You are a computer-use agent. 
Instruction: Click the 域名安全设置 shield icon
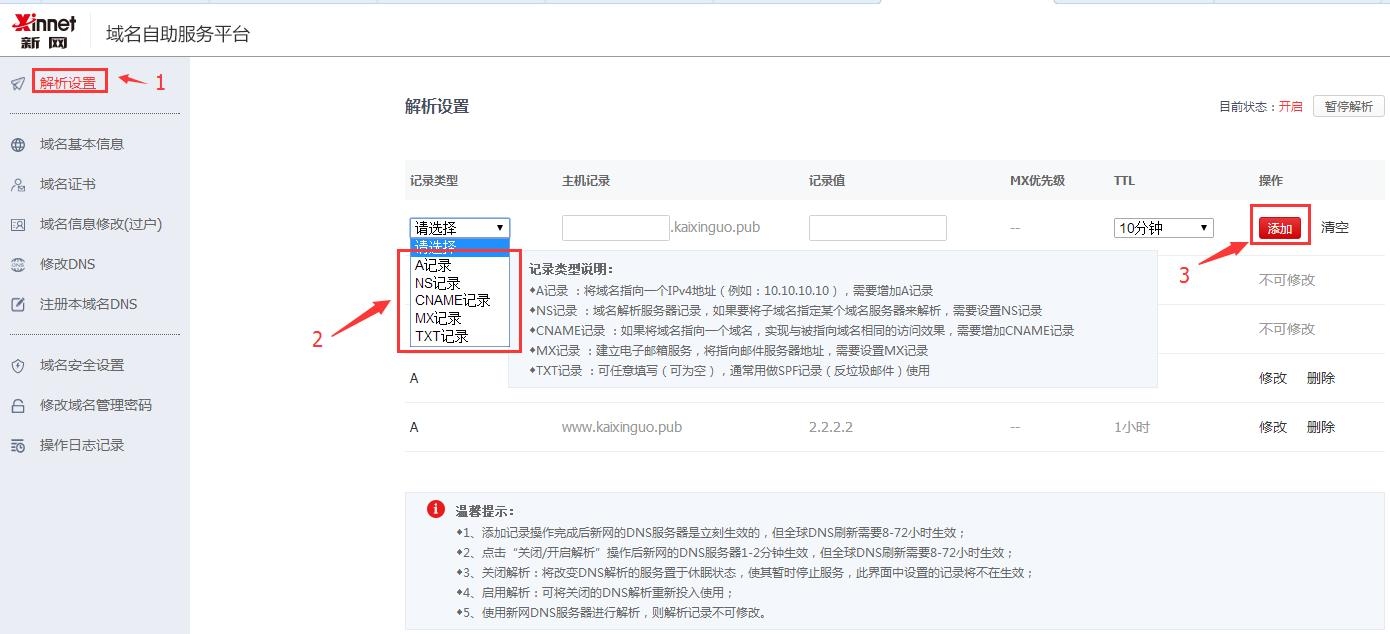[17, 365]
